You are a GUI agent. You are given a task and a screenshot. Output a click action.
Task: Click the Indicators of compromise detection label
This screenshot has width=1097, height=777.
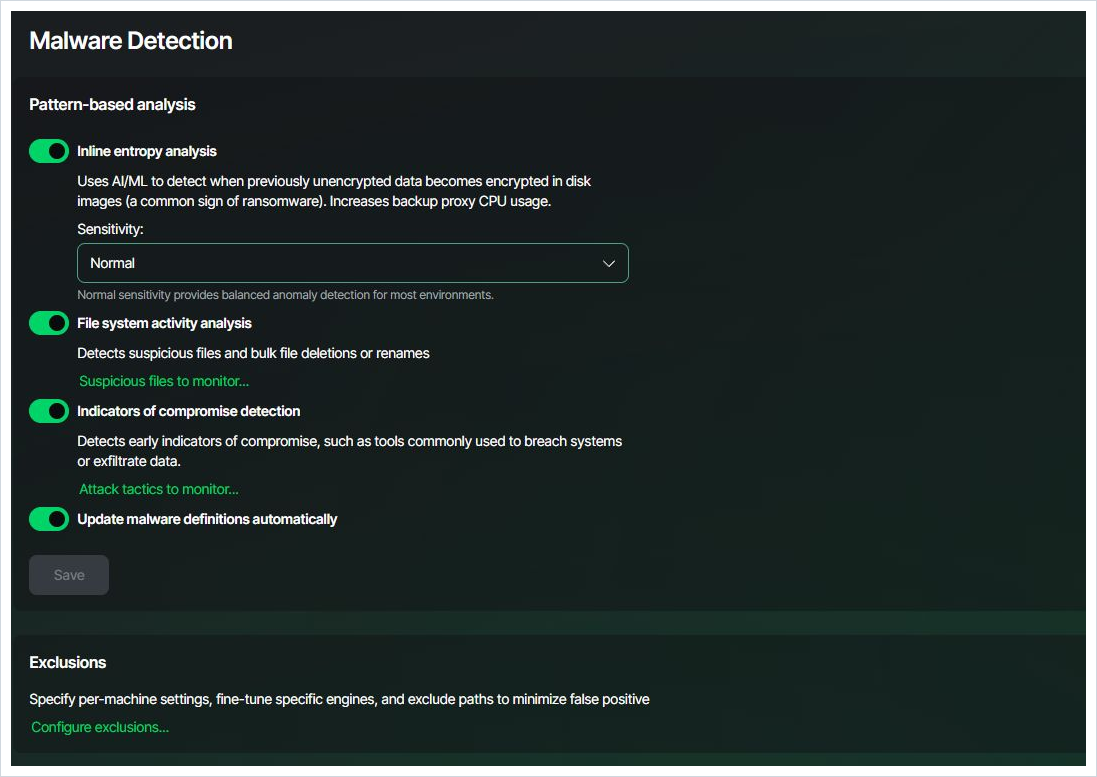coord(189,411)
